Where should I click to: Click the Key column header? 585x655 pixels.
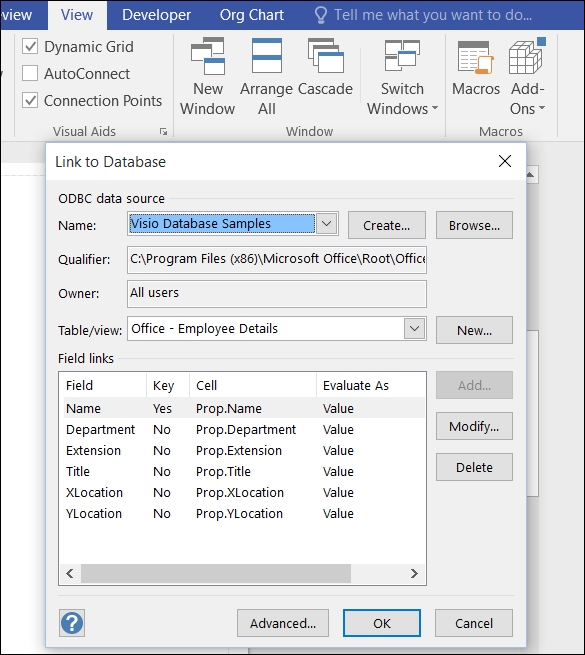(168, 385)
